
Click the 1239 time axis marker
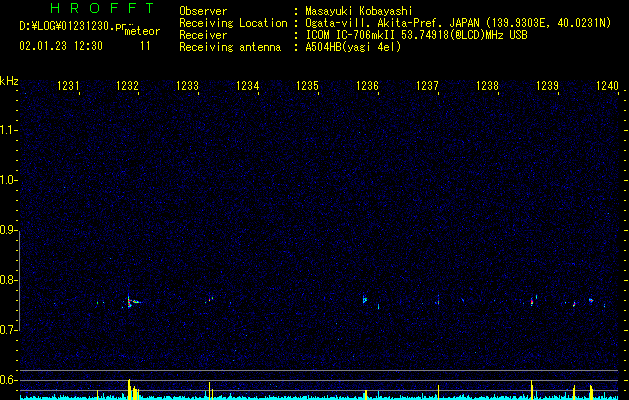[x=547, y=86]
